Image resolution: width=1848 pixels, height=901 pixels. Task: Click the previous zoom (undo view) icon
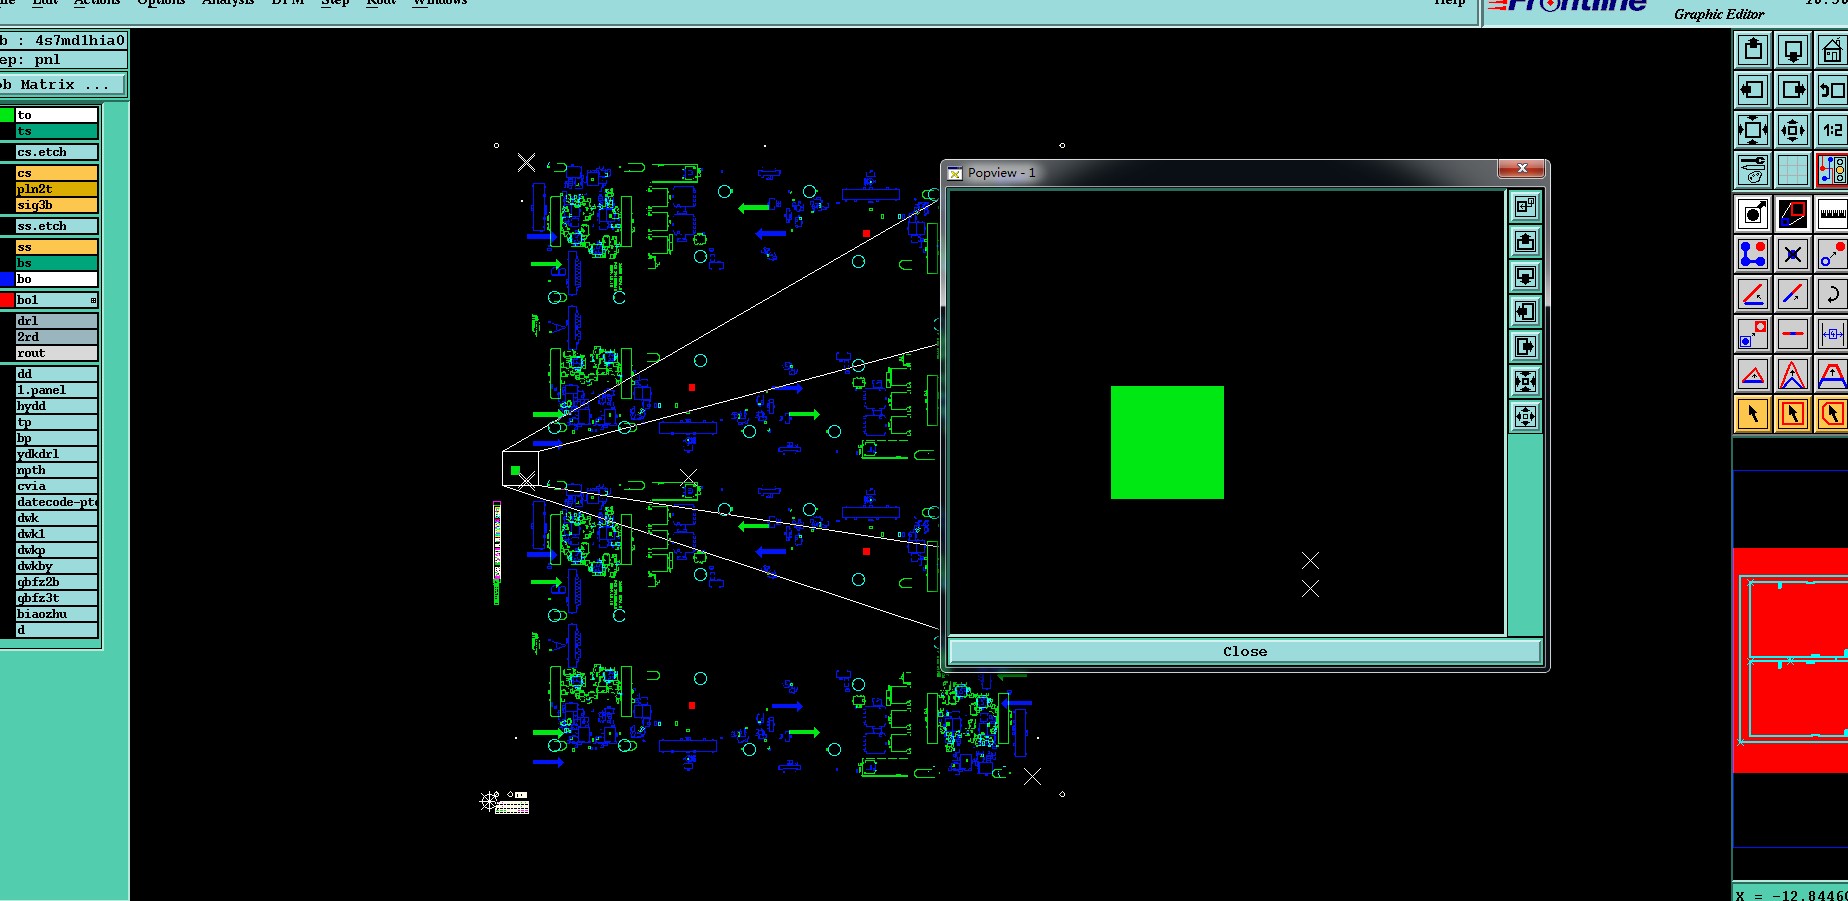pyautogui.click(x=1832, y=89)
